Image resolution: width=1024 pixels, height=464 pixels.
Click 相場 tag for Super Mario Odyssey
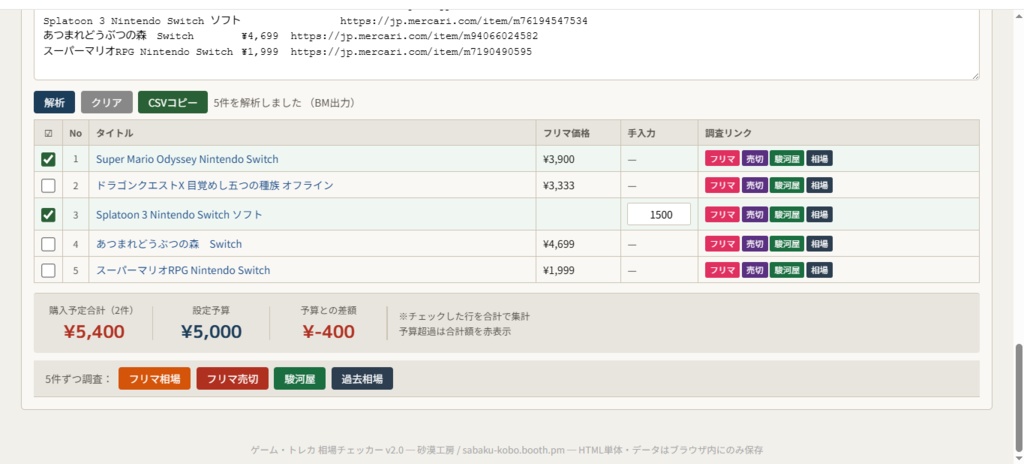click(819, 159)
